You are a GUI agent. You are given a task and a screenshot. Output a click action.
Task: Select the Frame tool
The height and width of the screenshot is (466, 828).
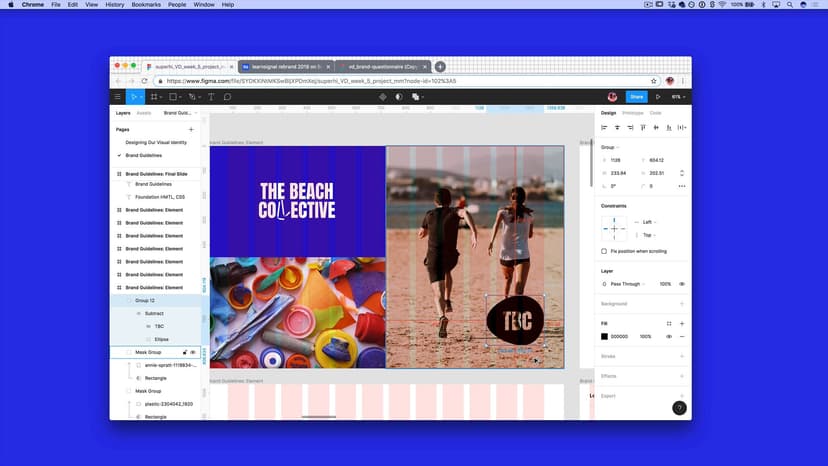coord(154,97)
